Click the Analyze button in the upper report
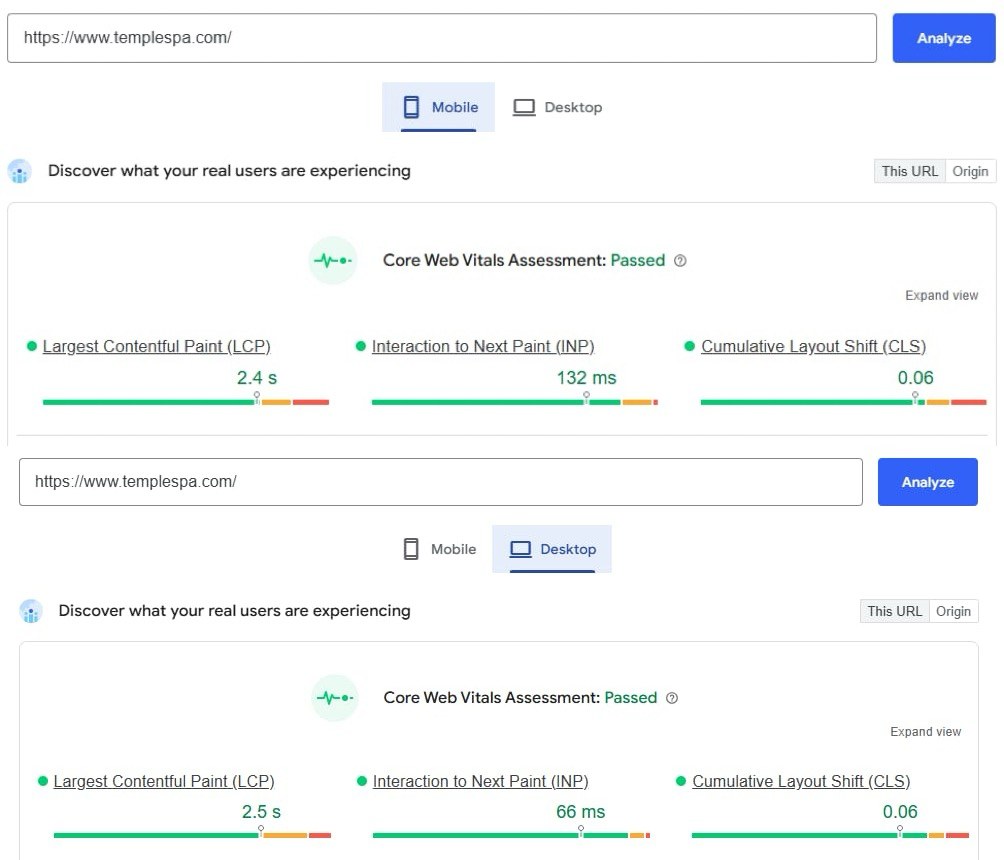The width and height of the screenshot is (1004, 860). [944, 38]
